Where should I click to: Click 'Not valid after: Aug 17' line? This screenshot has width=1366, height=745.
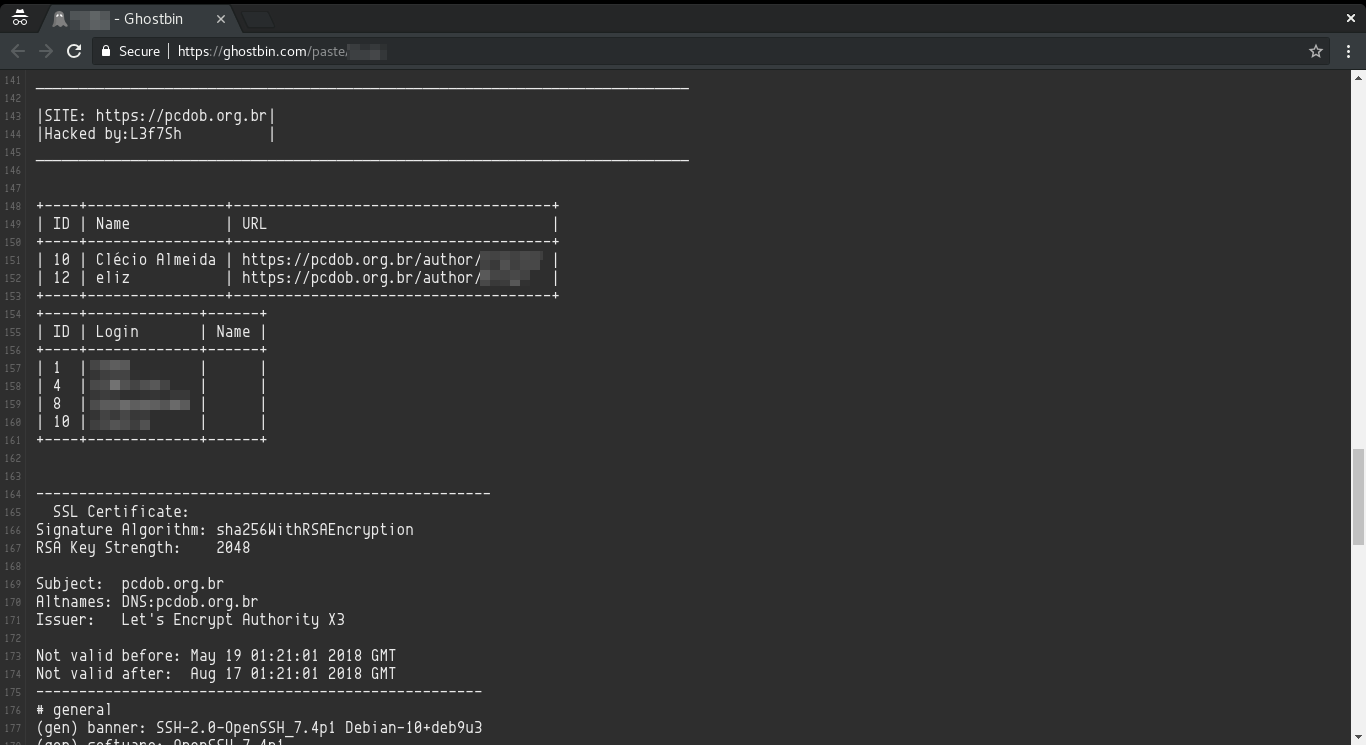[216, 674]
